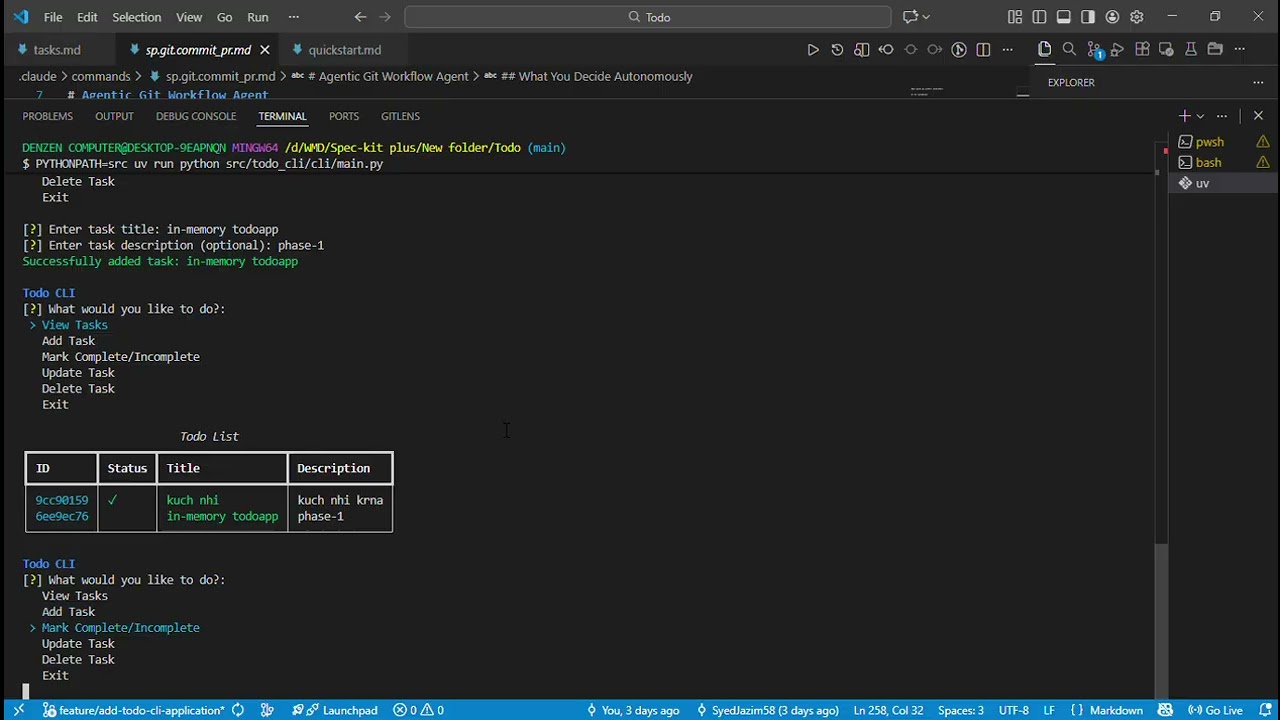Open the Testing flask icon
This screenshot has width=1280, height=720.
[x=1191, y=49]
